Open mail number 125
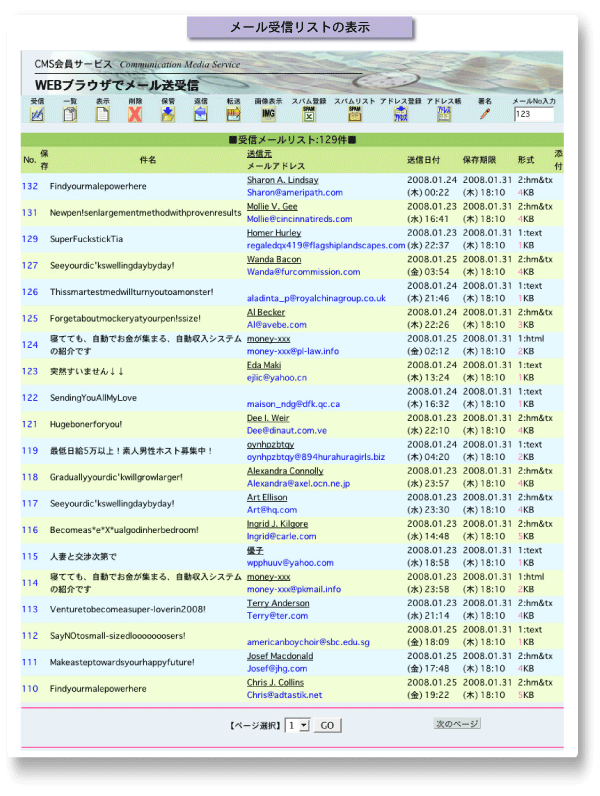This screenshot has width=600, height=796. click(30, 318)
